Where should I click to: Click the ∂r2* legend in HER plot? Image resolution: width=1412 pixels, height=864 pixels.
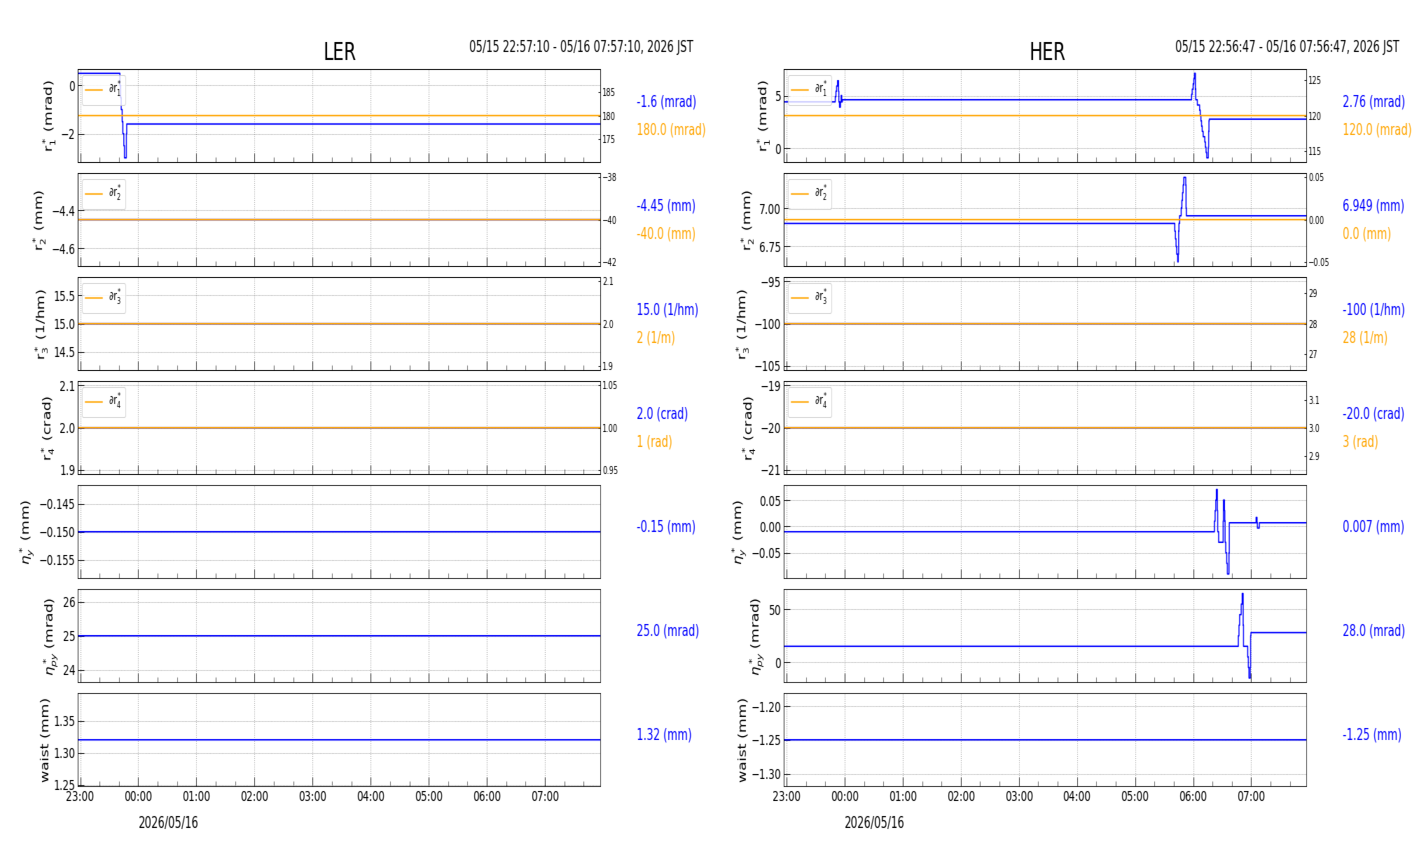coord(809,193)
